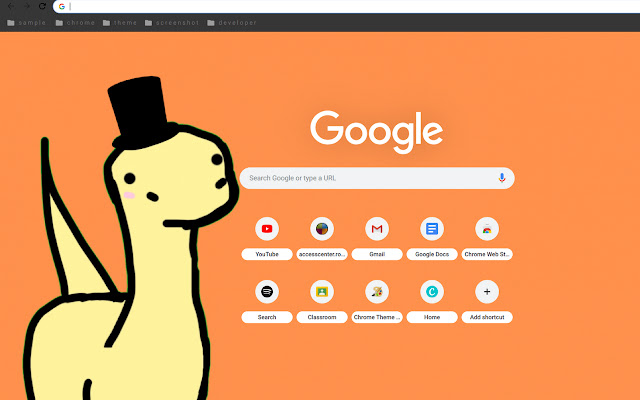The height and width of the screenshot is (400, 640).
Task: Open the theme bookmarks folder
Action: coord(120,23)
